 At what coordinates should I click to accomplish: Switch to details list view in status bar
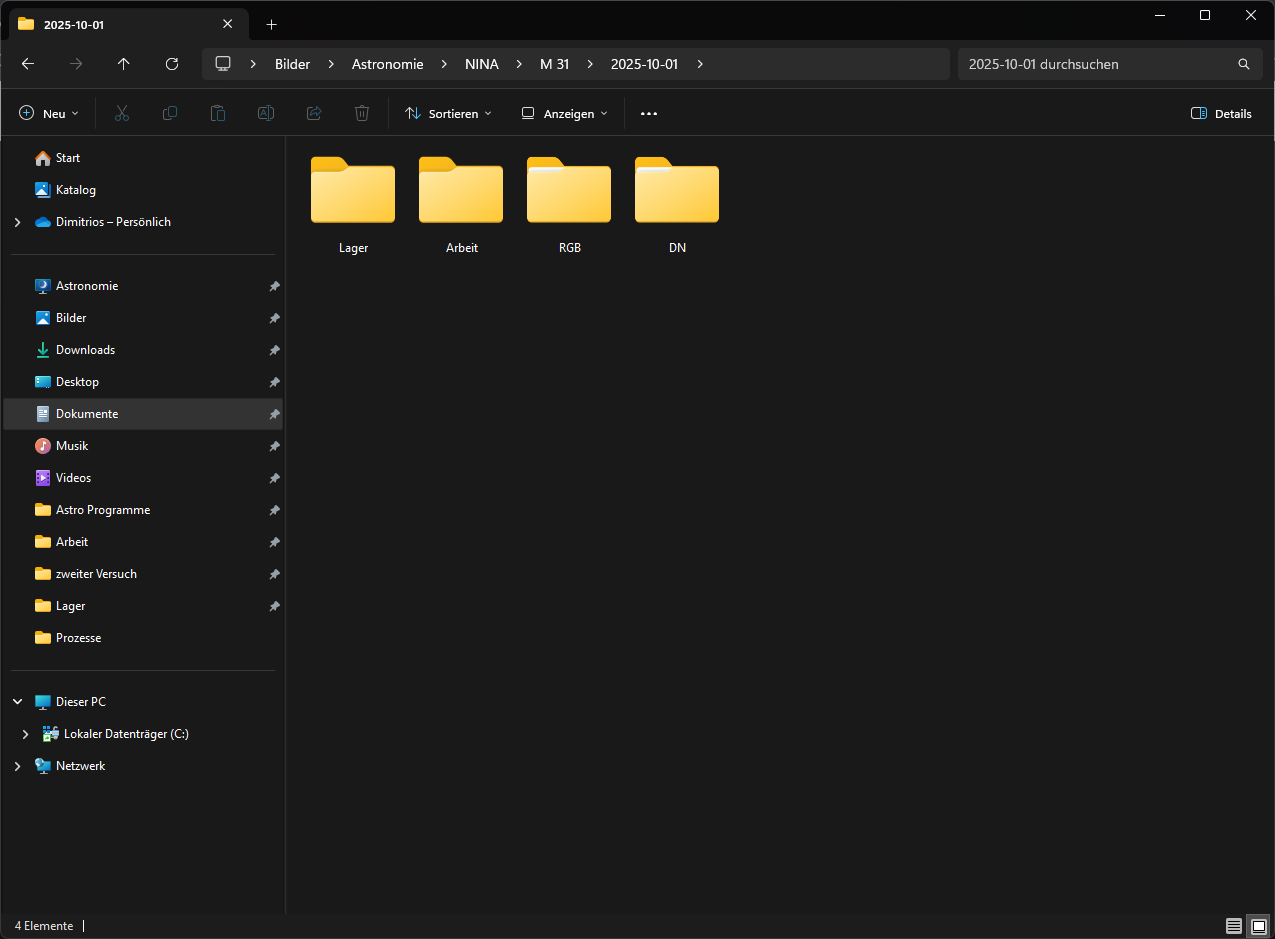coord(1234,926)
